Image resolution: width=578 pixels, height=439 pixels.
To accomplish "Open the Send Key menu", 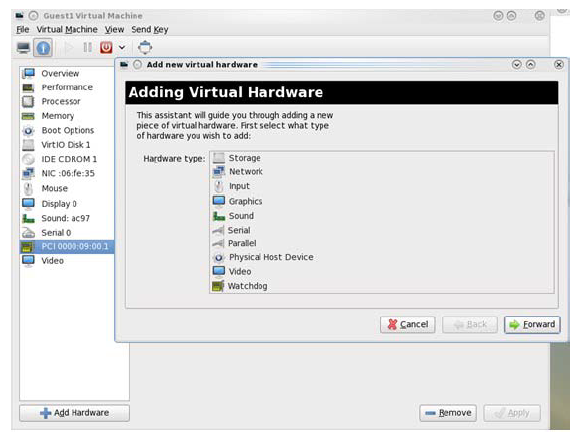I will pyautogui.click(x=150, y=29).
